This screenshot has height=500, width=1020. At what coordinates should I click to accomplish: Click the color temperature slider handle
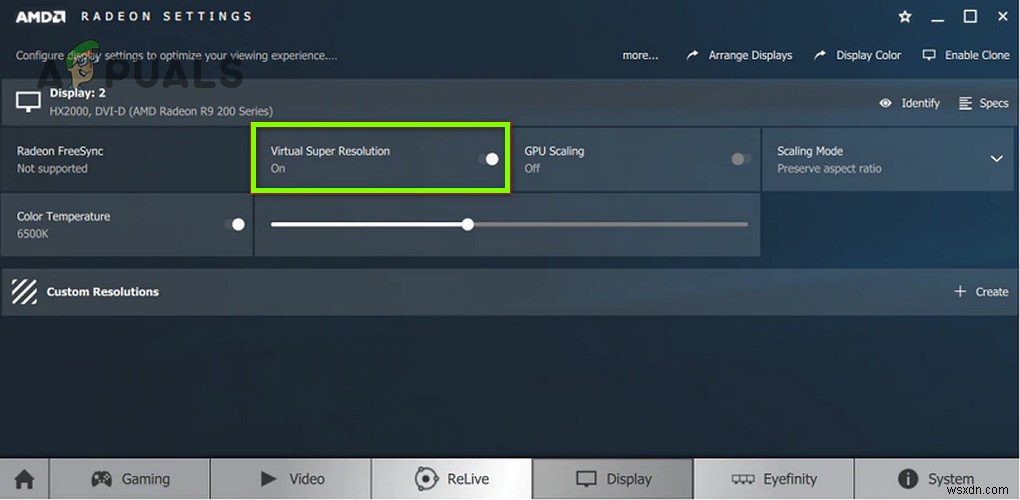[468, 224]
